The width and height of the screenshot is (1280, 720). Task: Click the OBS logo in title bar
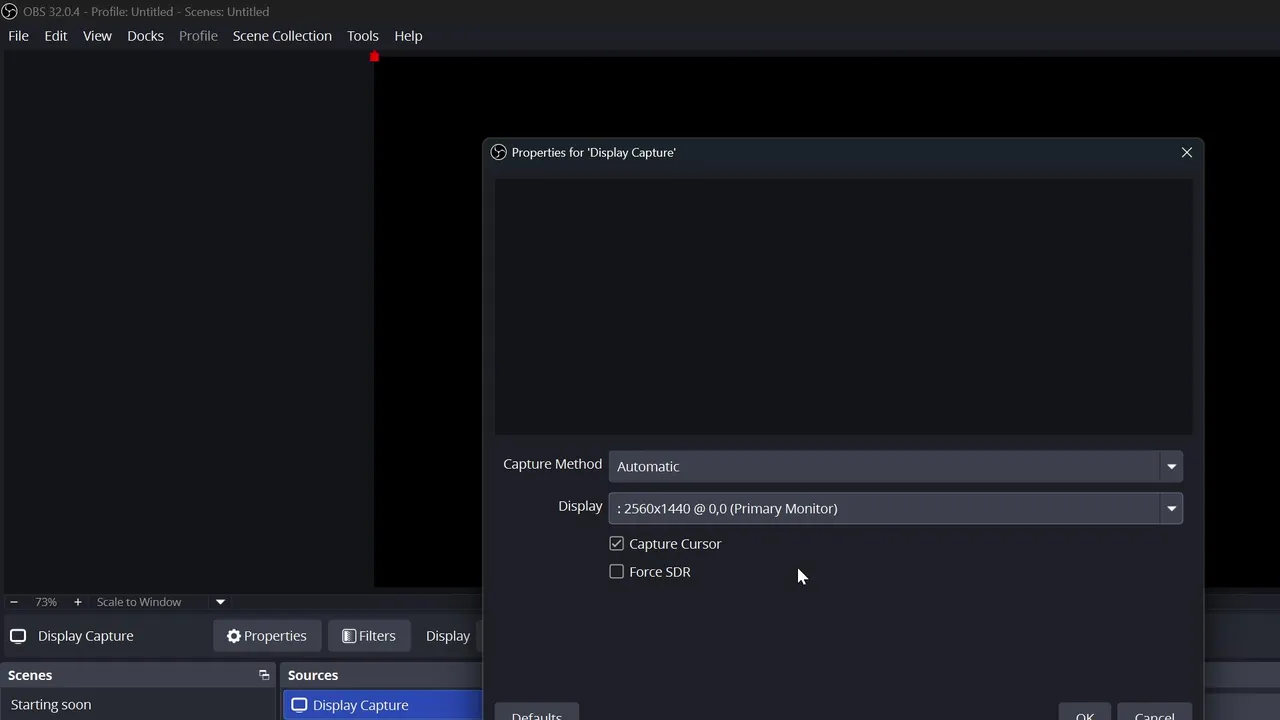9,11
